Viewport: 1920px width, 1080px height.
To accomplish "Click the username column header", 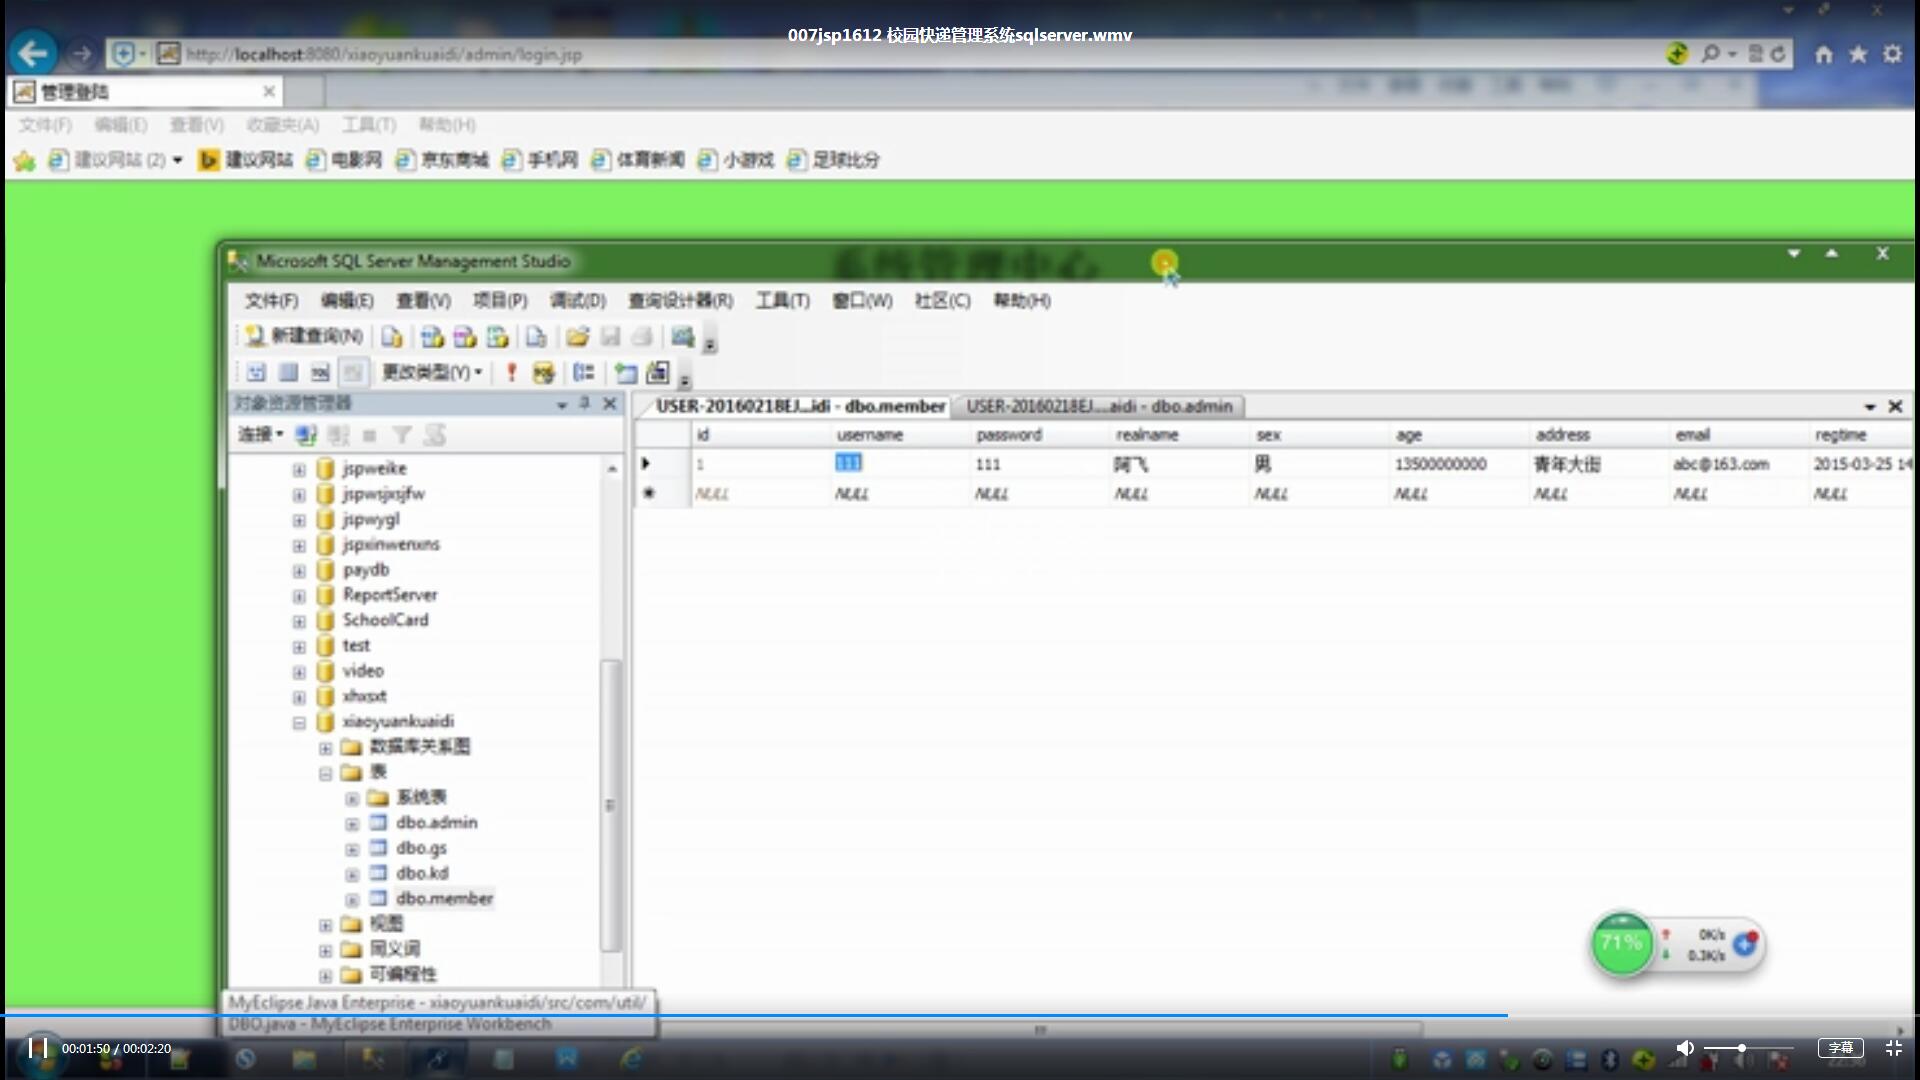I will (870, 435).
